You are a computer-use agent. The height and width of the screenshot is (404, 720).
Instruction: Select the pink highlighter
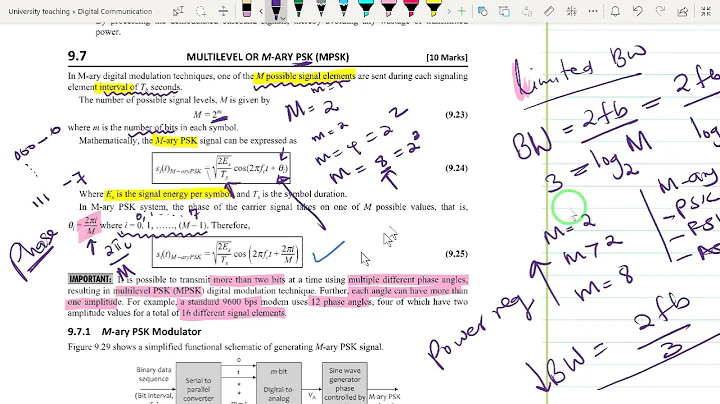tap(388, 9)
